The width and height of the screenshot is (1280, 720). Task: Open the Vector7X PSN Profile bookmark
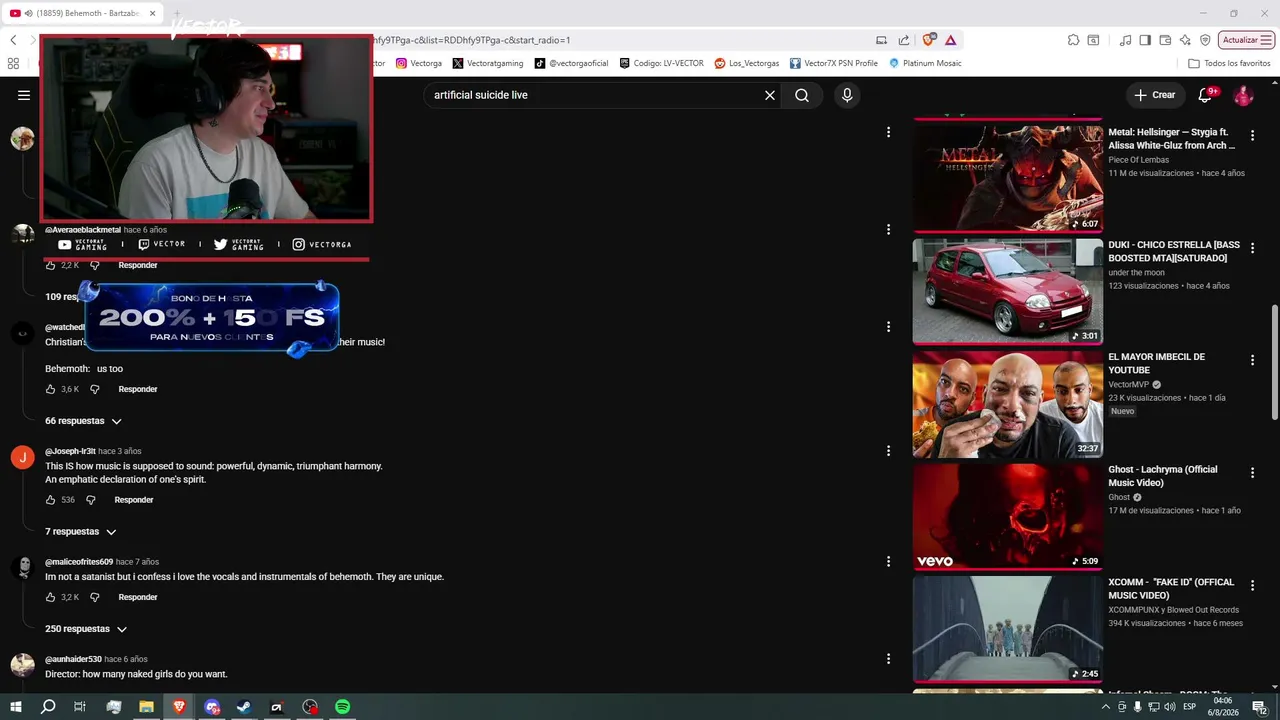(x=833, y=63)
